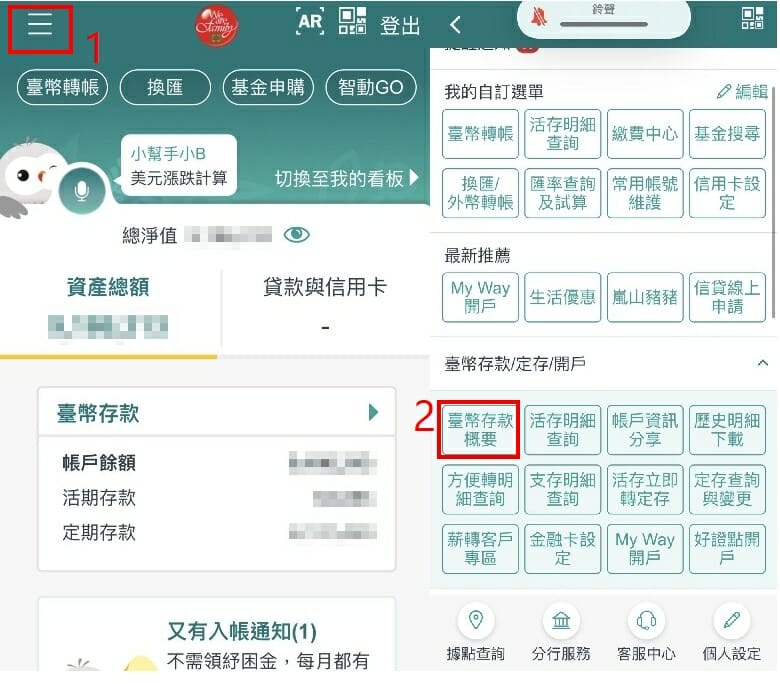Tap the microphone voice assistant icon
780x684 pixels.
(x=82, y=190)
